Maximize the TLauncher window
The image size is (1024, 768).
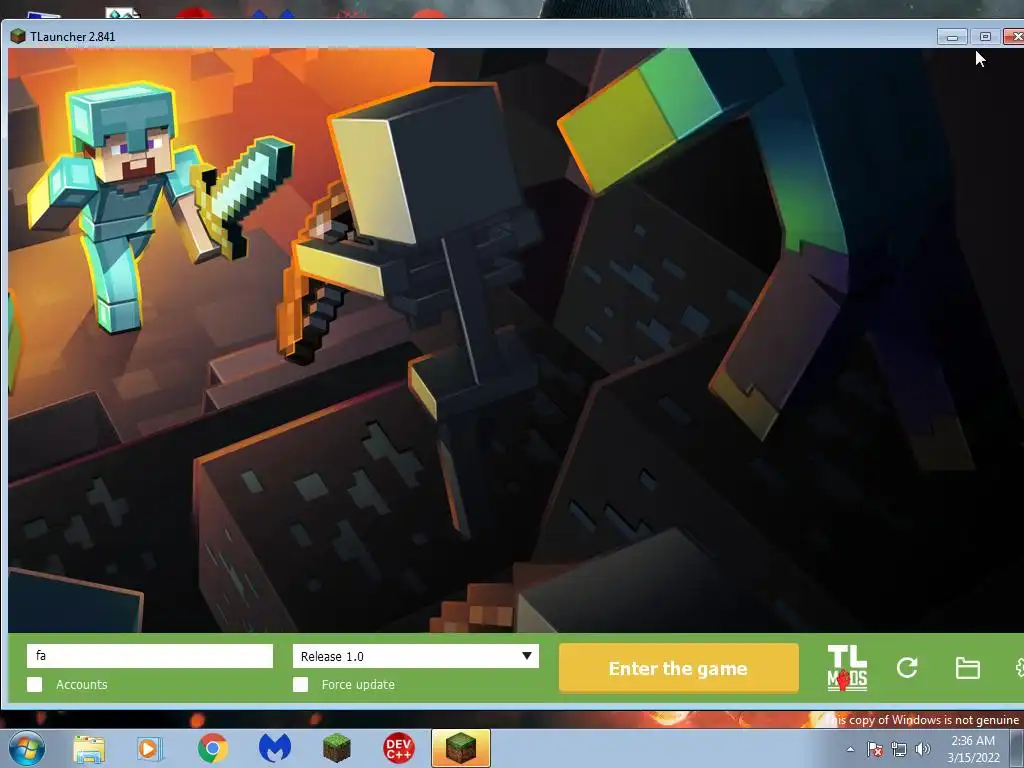tap(985, 37)
